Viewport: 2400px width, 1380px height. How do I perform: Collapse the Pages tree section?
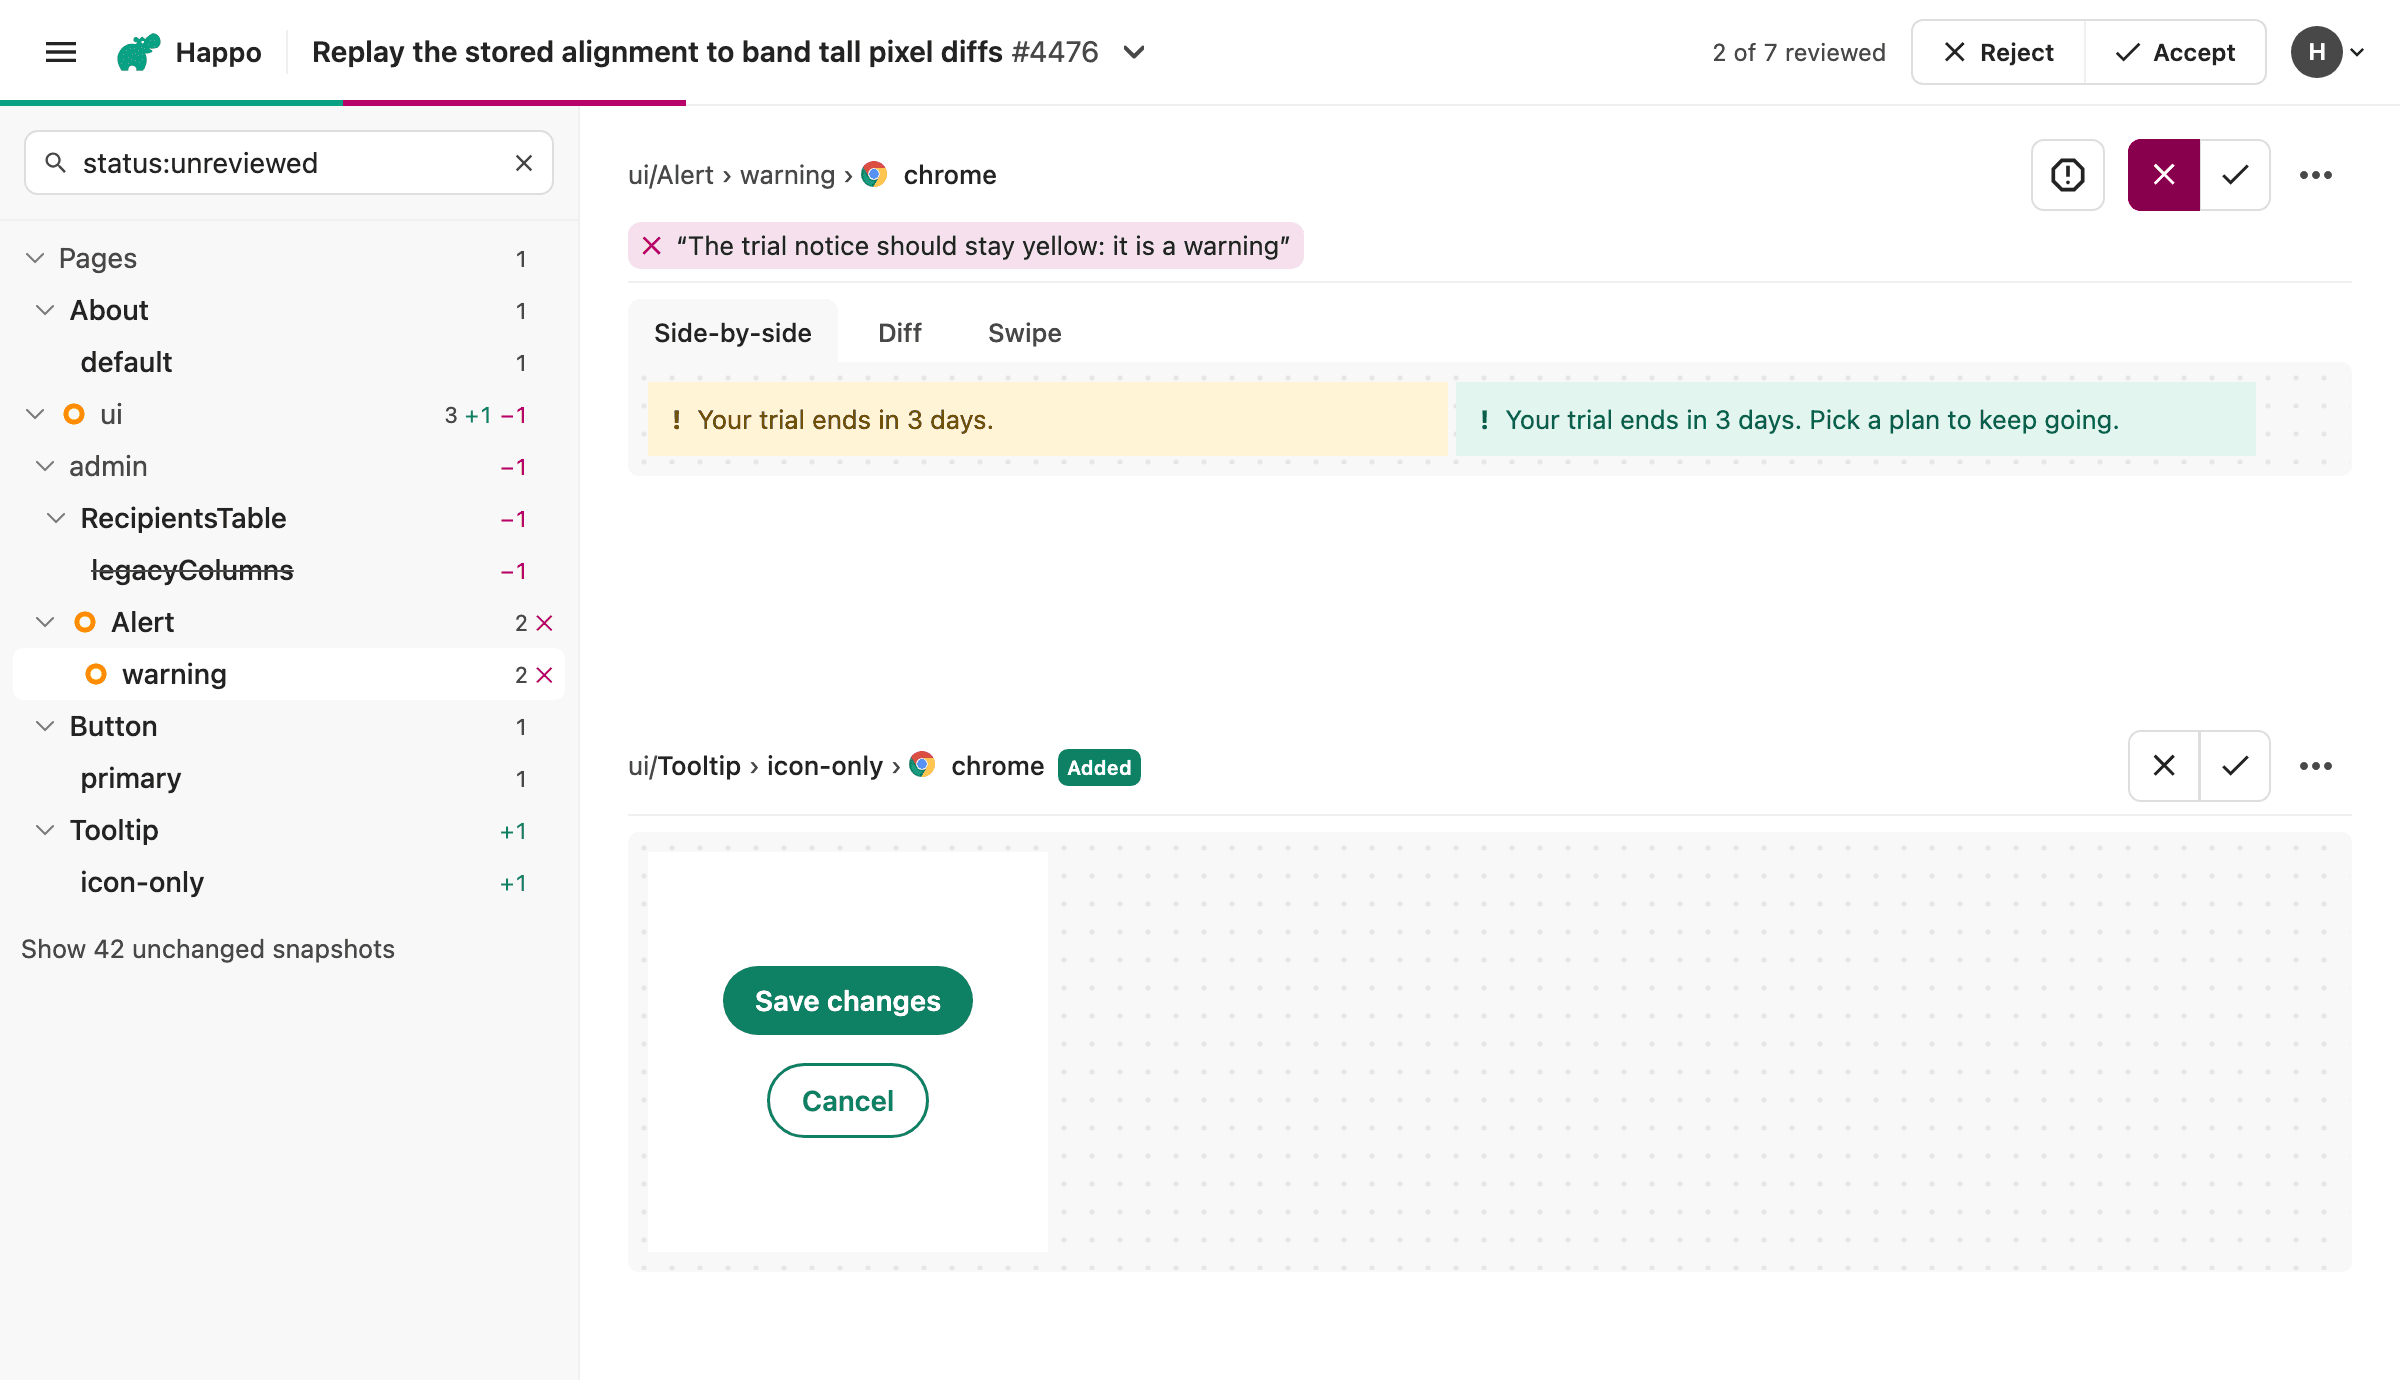pyautogui.click(x=35, y=258)
